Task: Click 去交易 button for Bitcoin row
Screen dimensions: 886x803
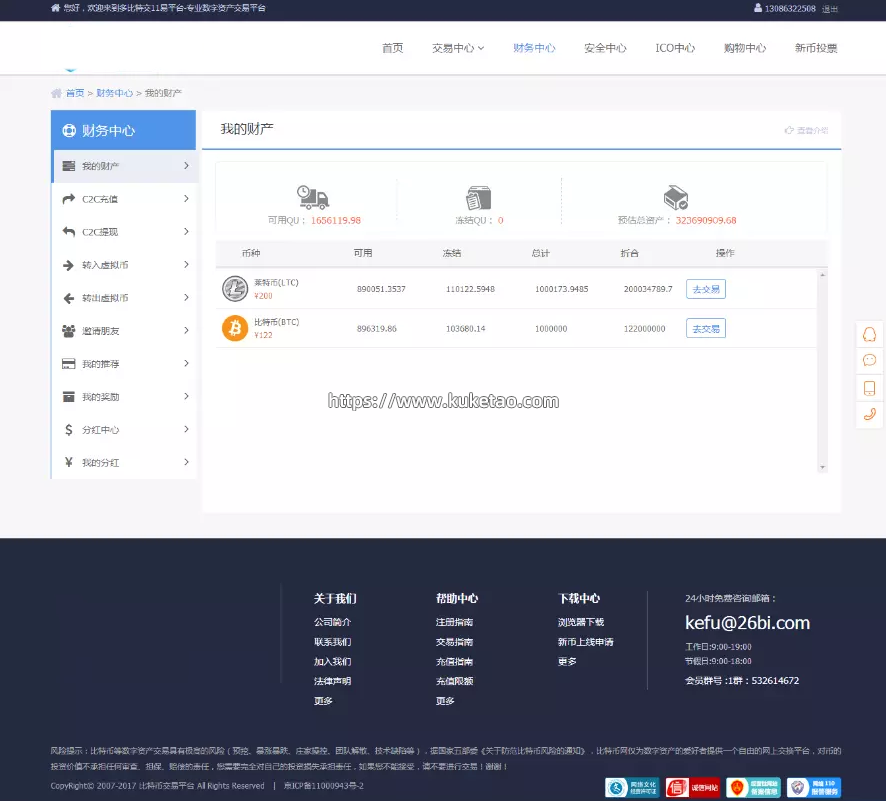Action: [x=705, y=328]
